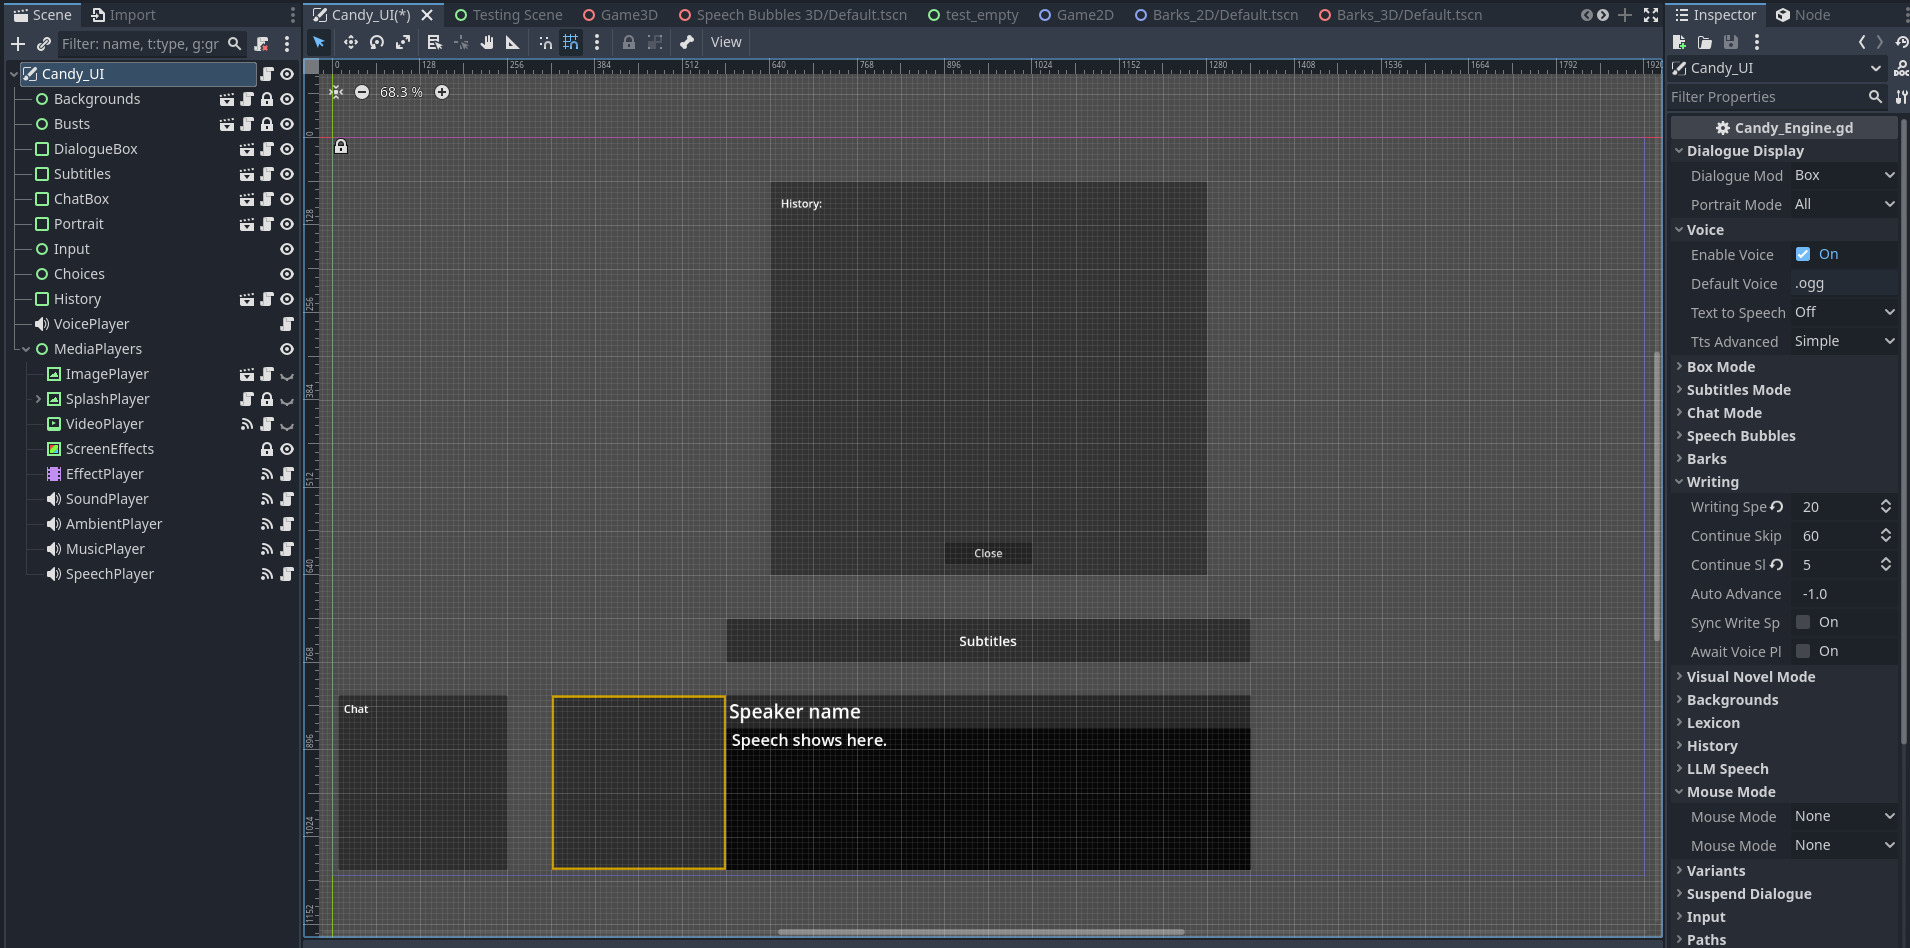Switch to the Testing Scene tab
Screen dimensions: 1910x948
508,15
